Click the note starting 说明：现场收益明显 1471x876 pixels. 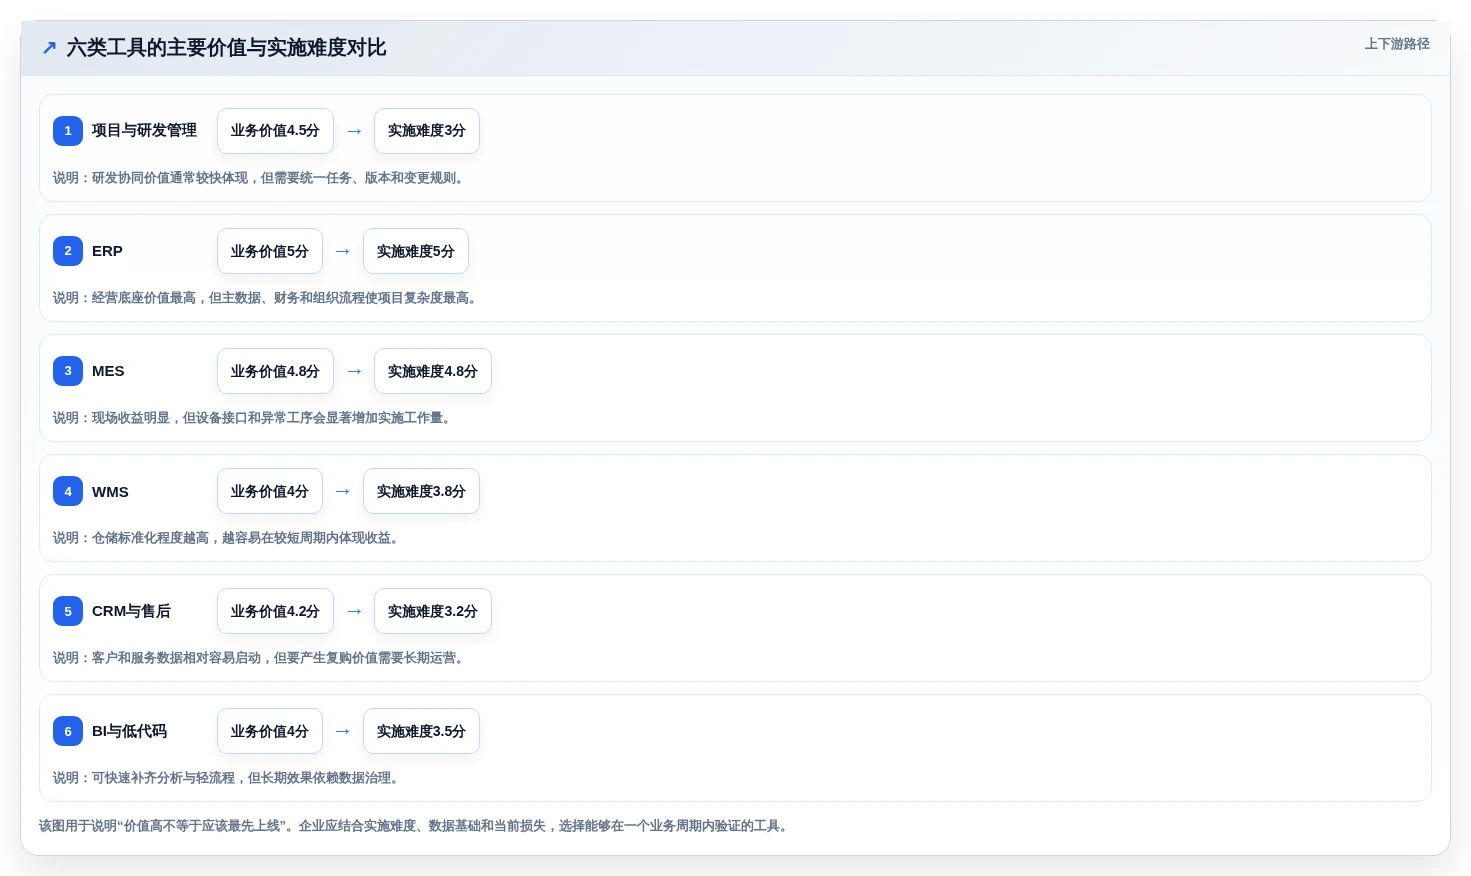tap(254, 418)
